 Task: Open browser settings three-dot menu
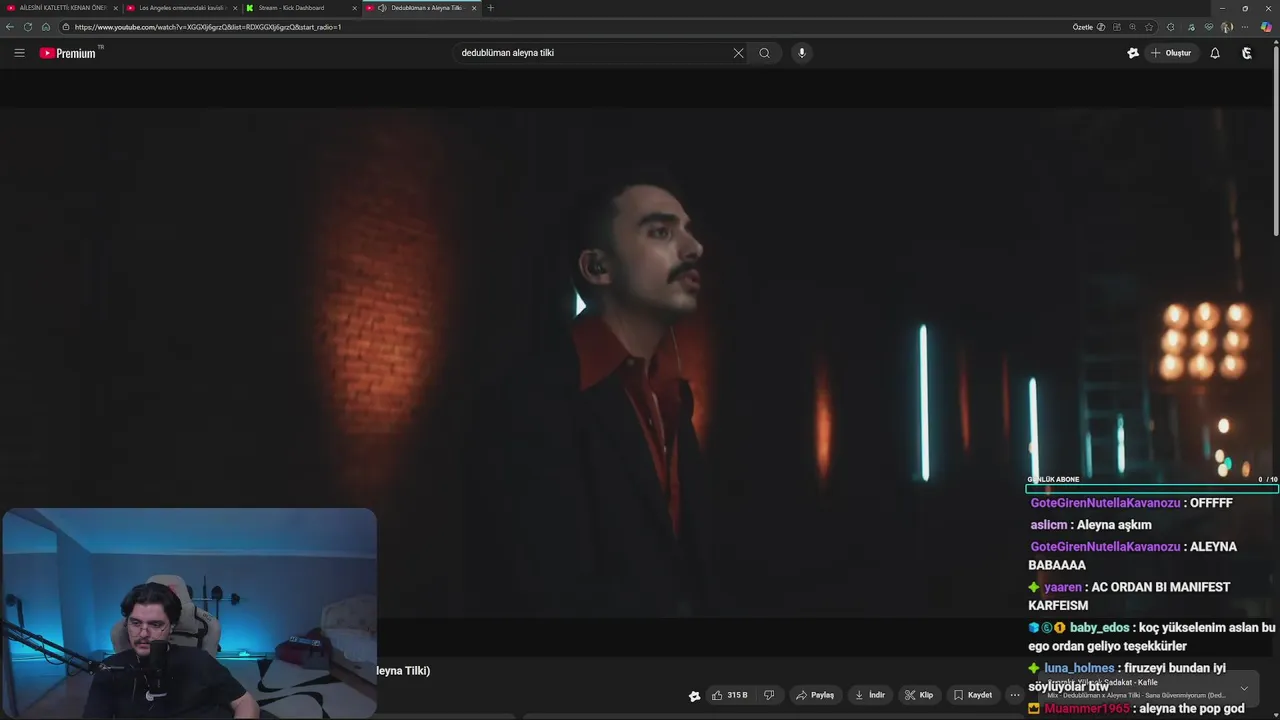click(x=1245, y=27)
